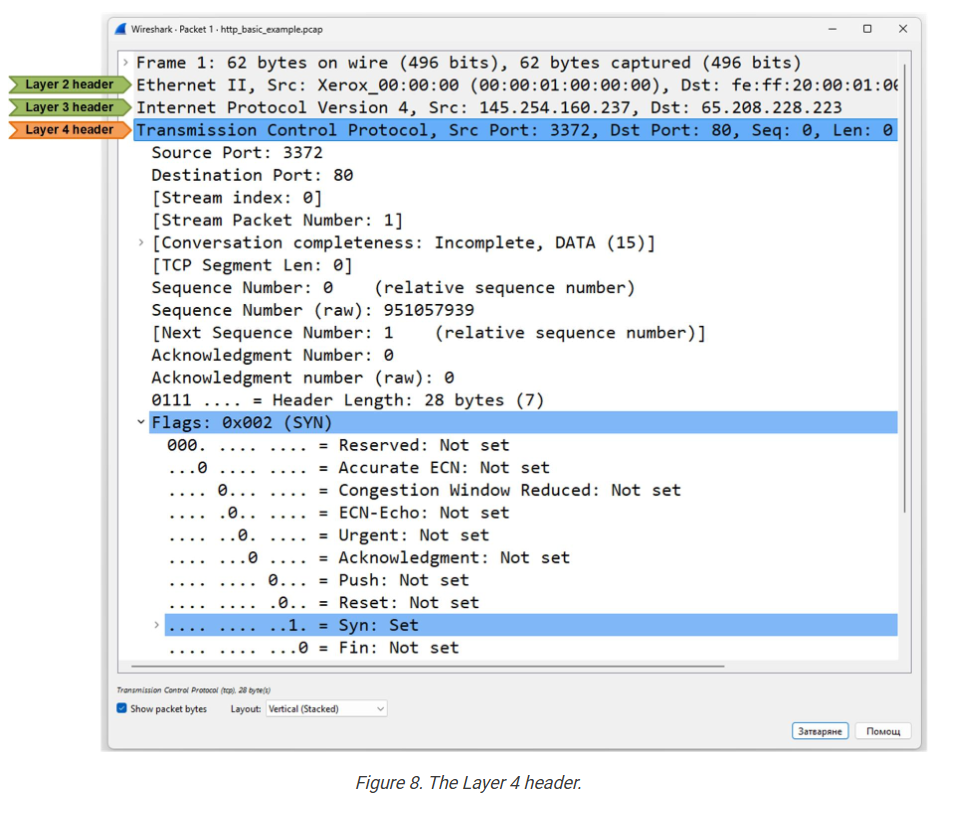Click the green Layer 3 header arrow label

pos(69,107)
